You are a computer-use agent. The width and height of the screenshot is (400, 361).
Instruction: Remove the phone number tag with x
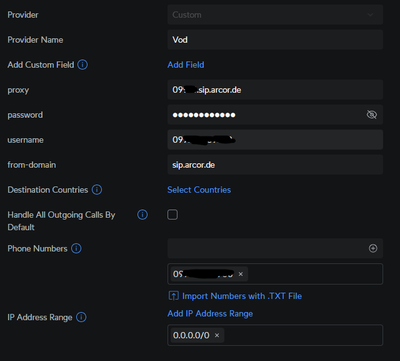[241, 274]
